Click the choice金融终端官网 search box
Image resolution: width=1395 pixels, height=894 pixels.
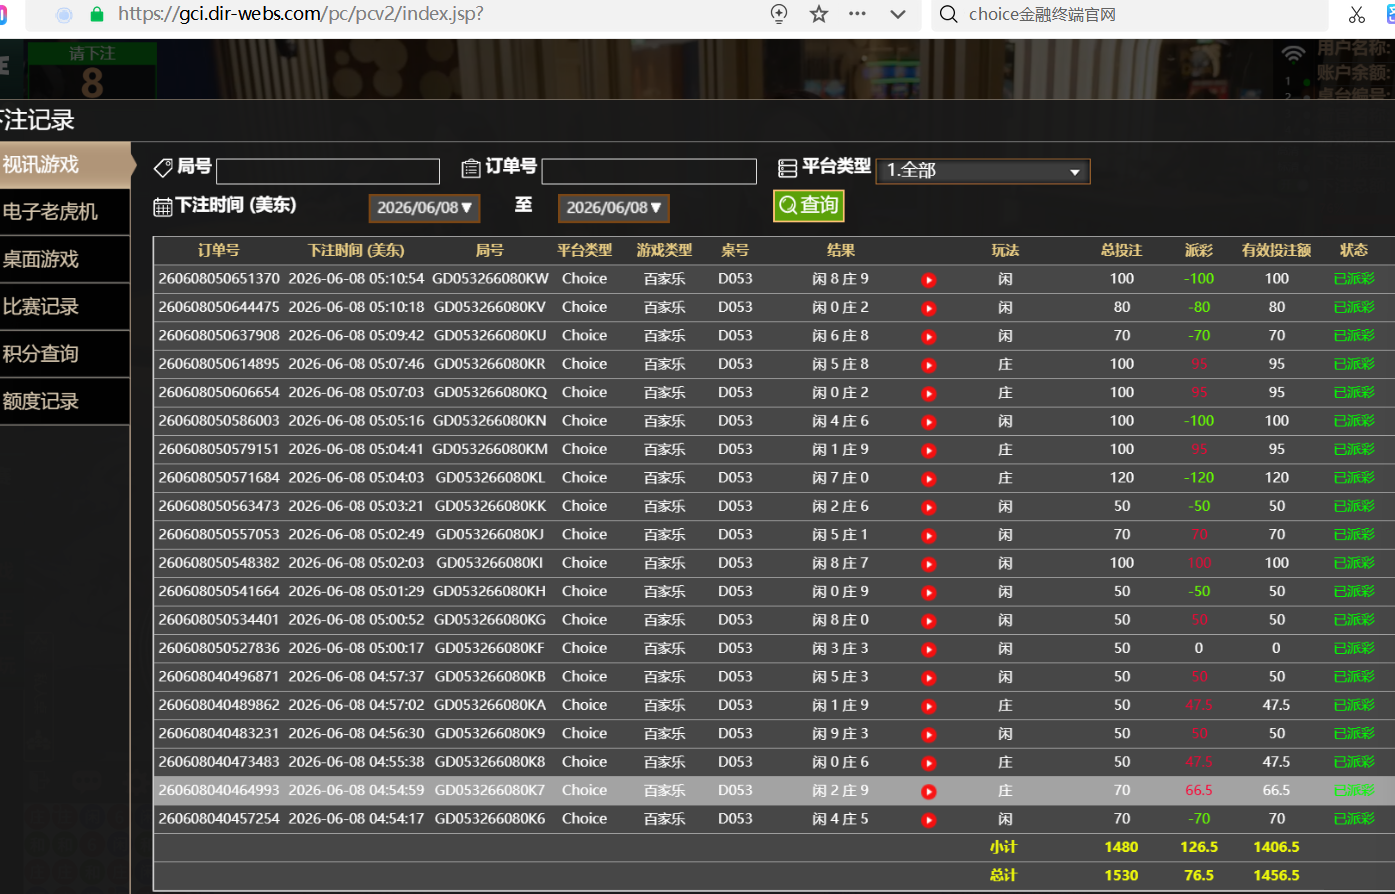pyautogui.click(x=1130, y=14)
